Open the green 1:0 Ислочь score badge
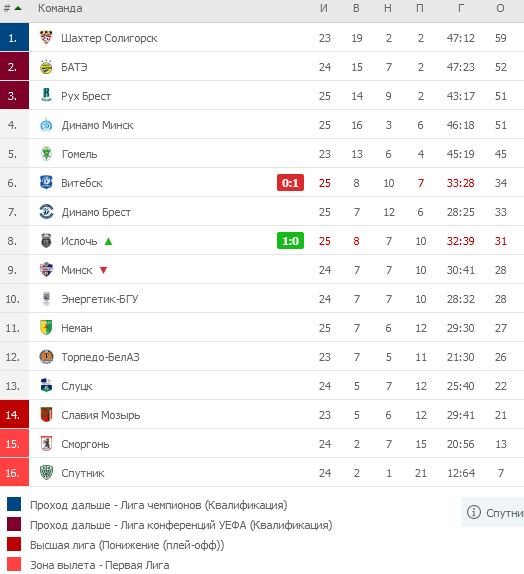 coord(290,241)
